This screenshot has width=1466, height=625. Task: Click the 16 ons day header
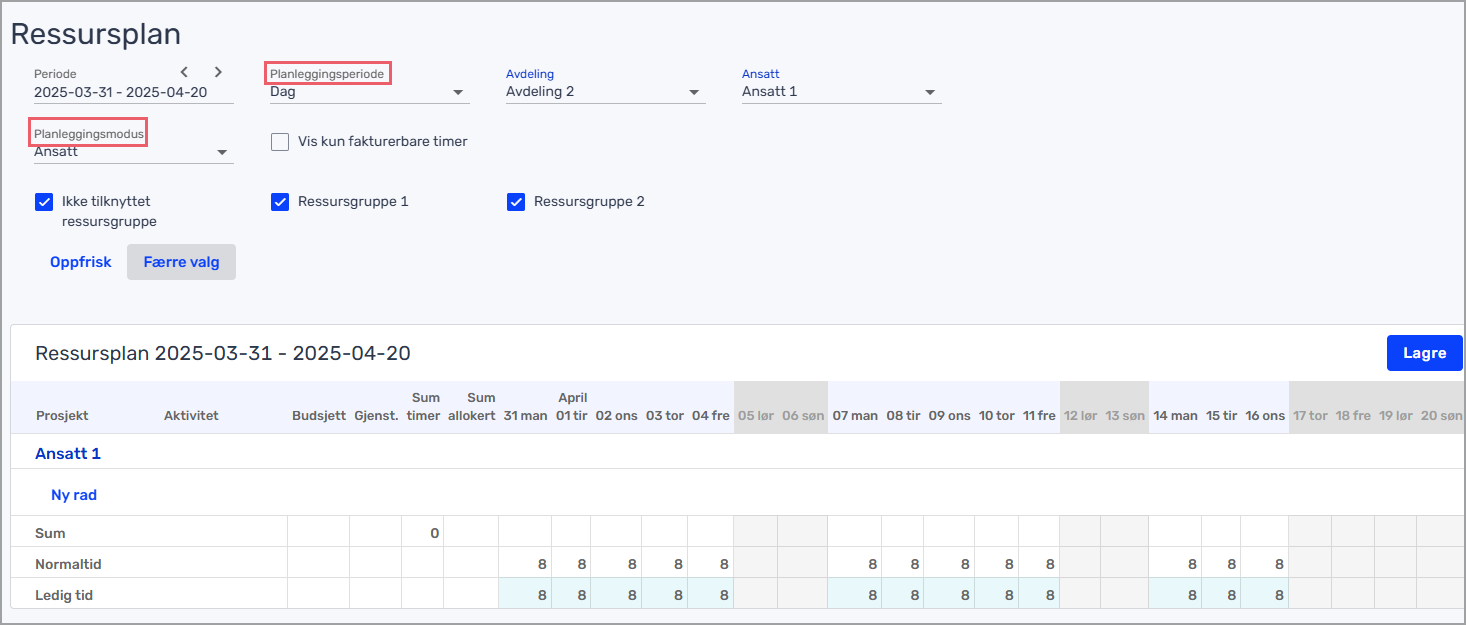[1265, 416]
